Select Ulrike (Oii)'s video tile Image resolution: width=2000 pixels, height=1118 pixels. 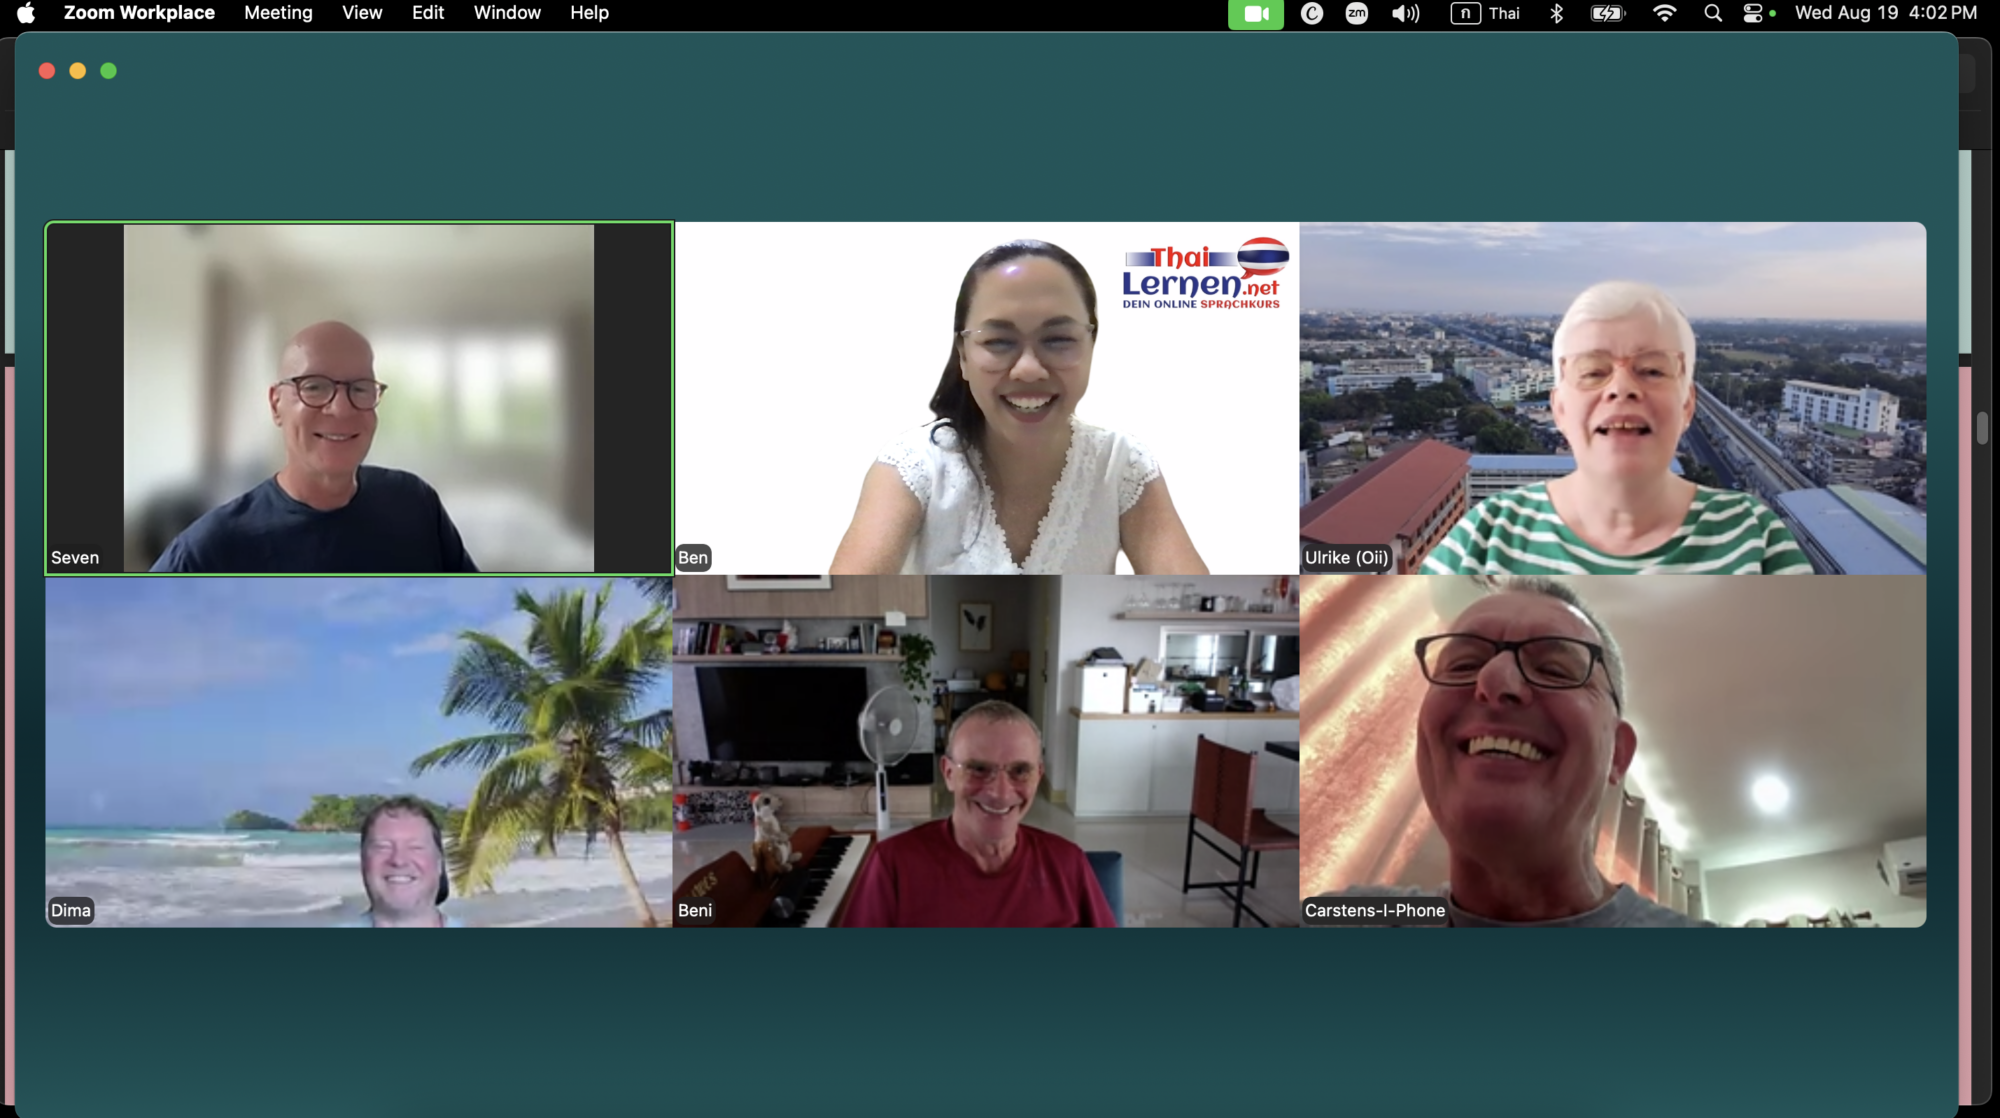click(1613, 398)
